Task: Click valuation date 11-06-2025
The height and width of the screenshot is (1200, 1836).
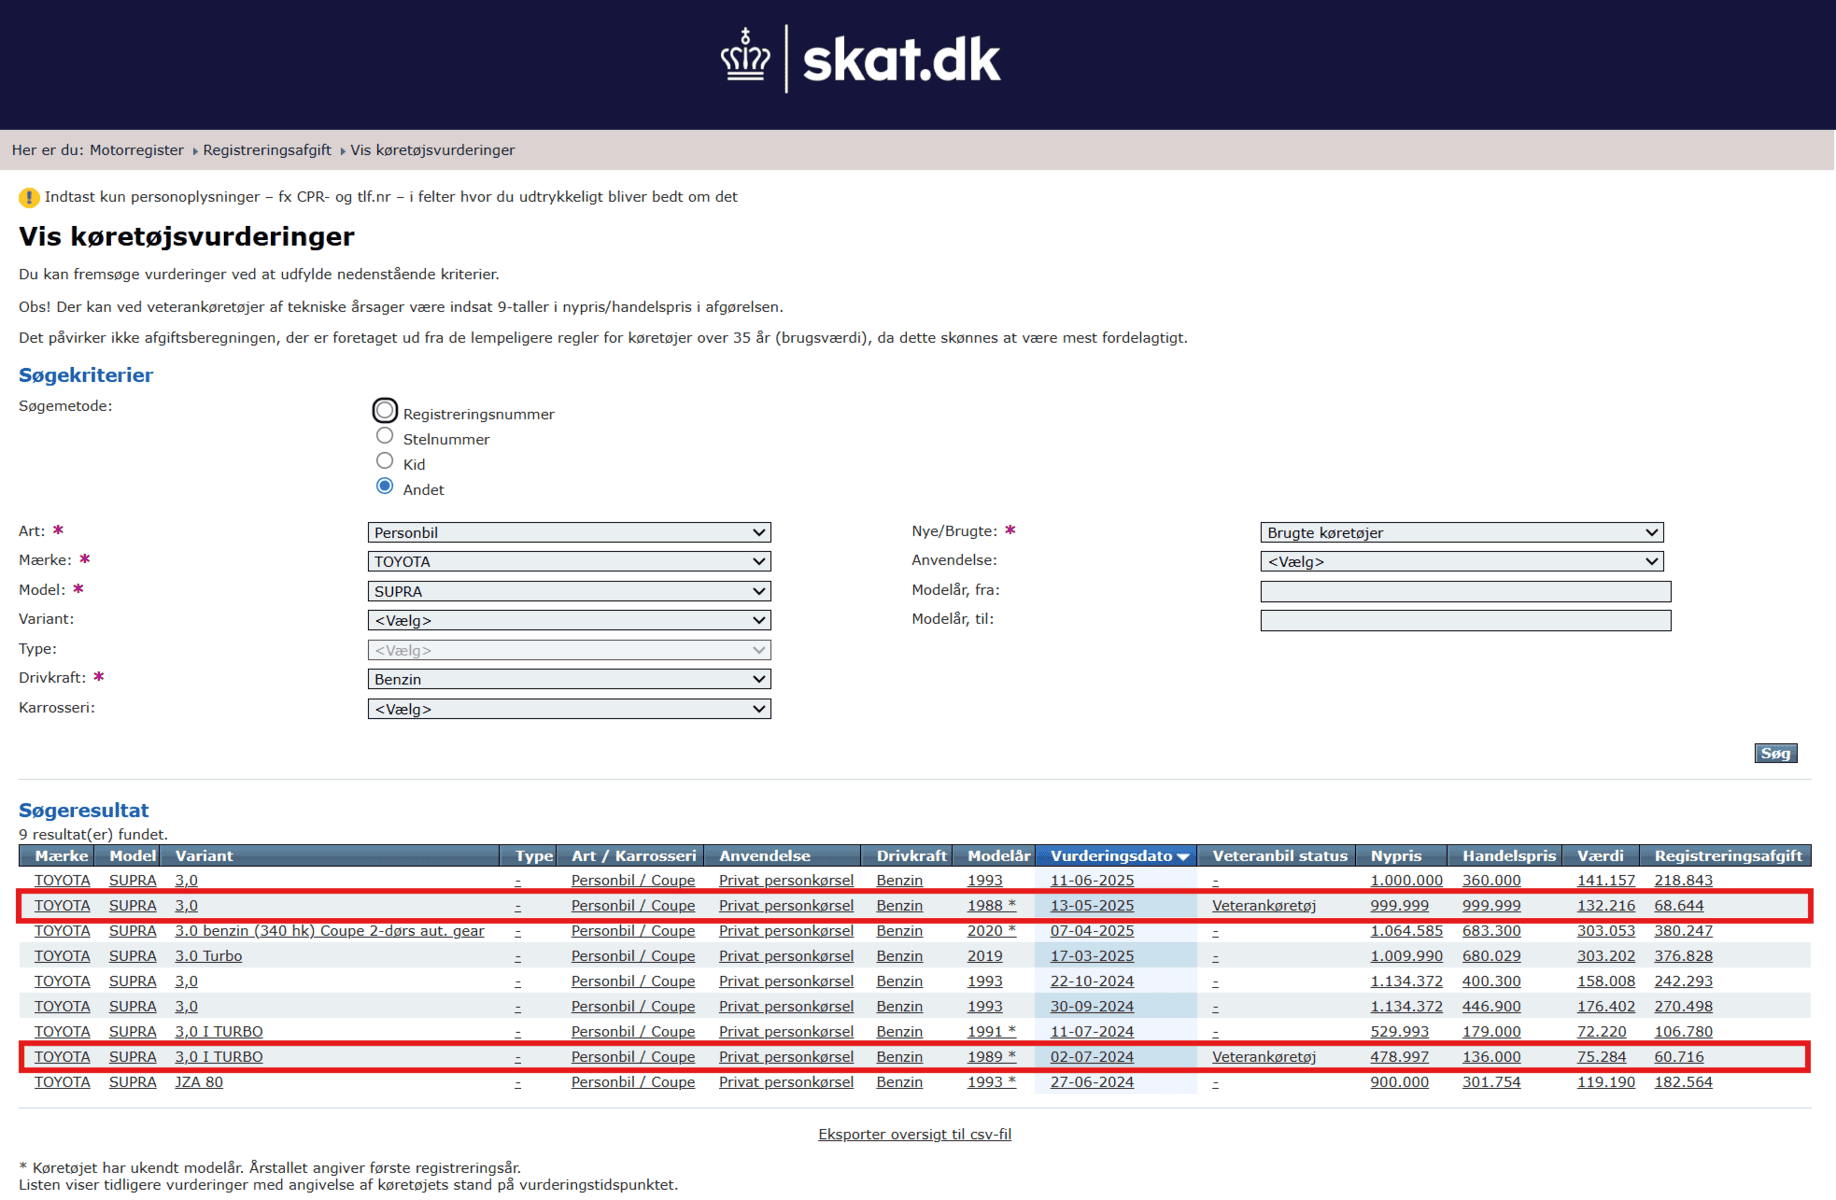Action: pyautogui.click(x=1092, y=881)
